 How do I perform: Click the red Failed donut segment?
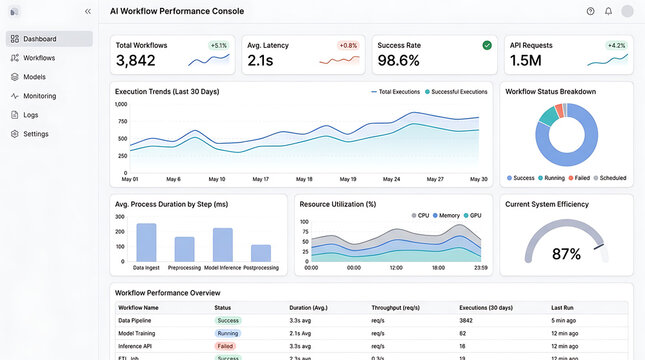pos(559,110)
